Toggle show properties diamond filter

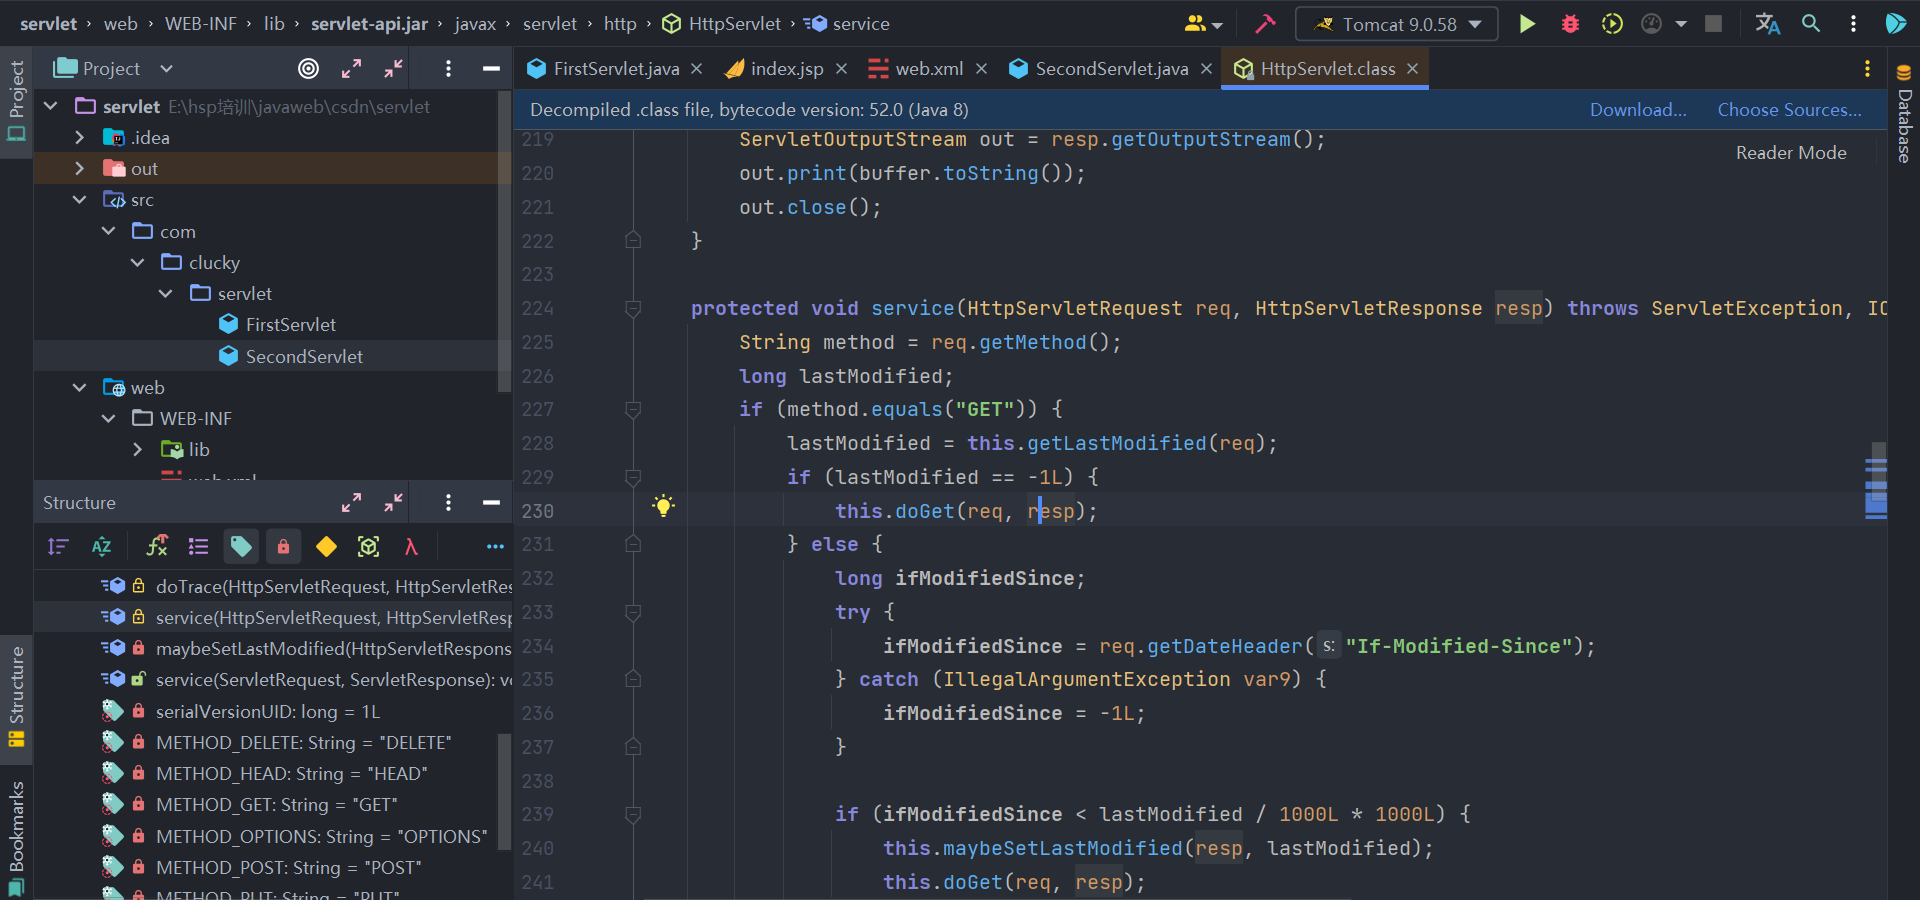326,546
